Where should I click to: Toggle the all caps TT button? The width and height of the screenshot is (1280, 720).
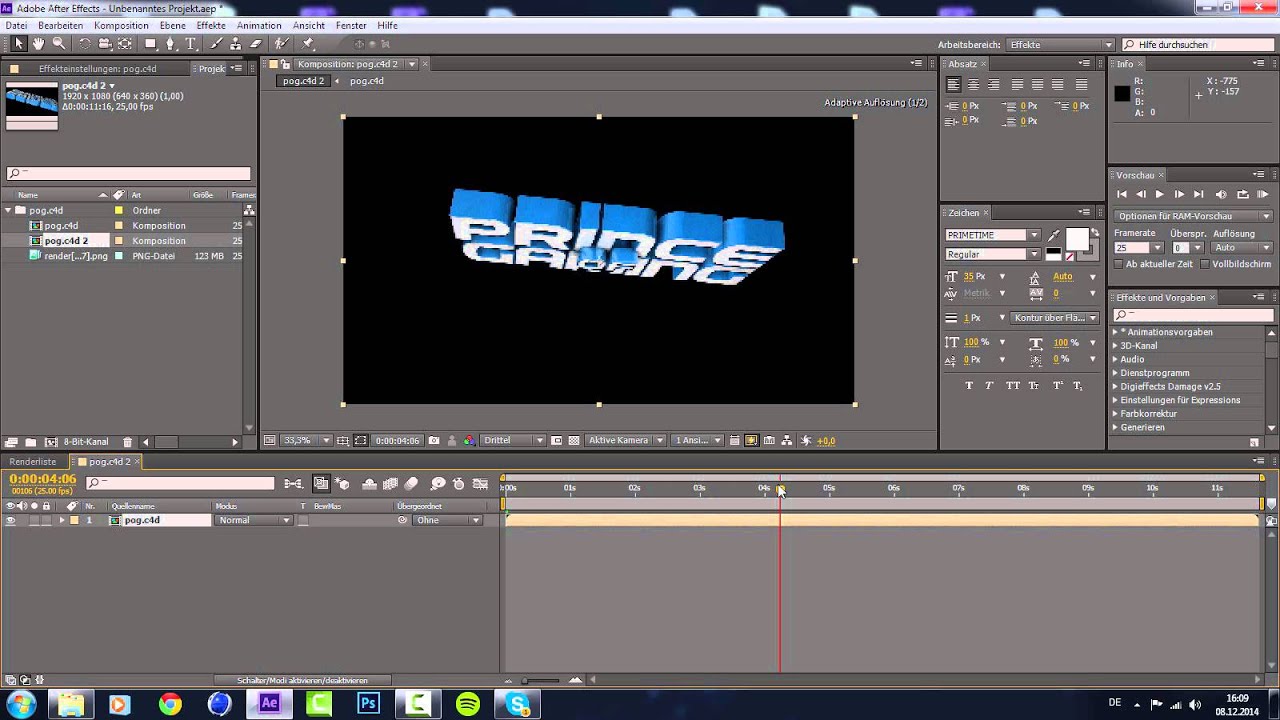coord(1013,386)
